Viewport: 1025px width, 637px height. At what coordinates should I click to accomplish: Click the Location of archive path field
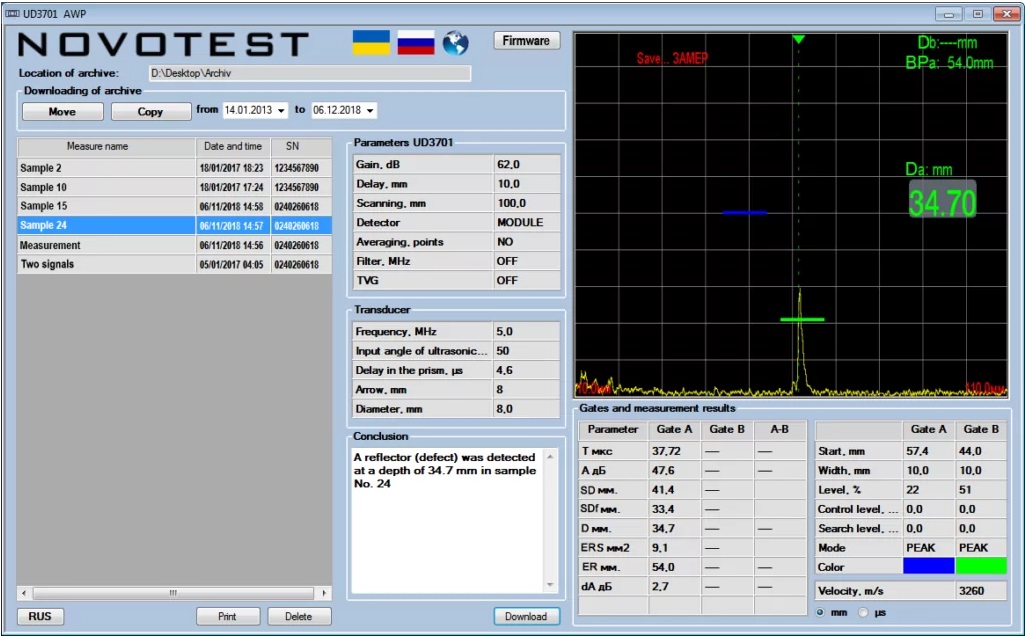(309, 73)
